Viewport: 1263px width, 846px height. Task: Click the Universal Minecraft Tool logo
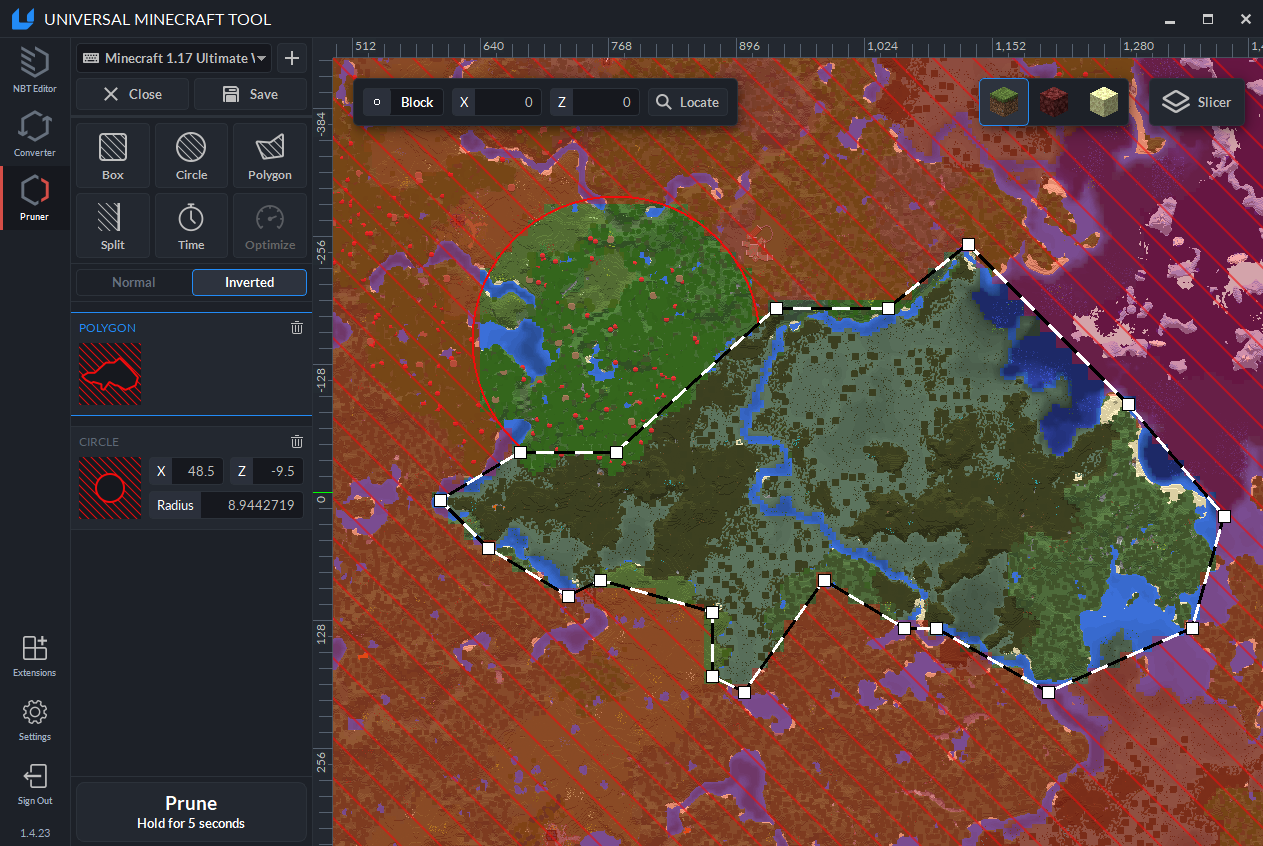(x=21, y=19)
